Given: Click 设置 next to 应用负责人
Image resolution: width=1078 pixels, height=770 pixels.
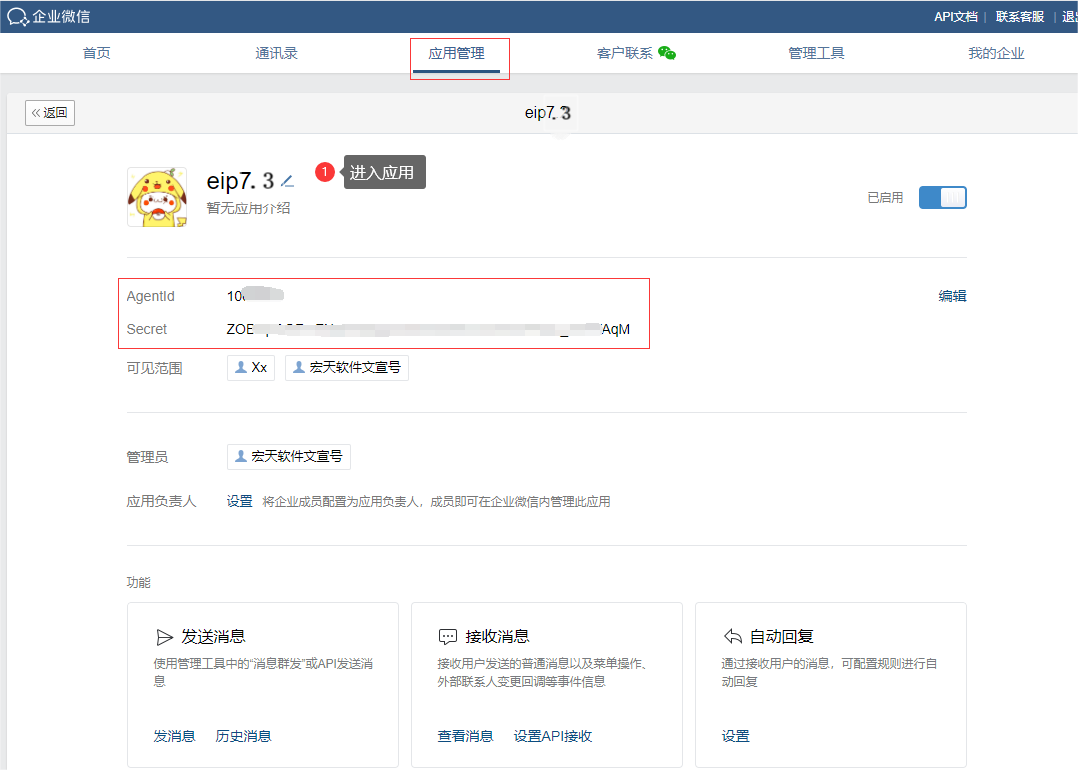Looking at the screenshot, I should 239,502.
